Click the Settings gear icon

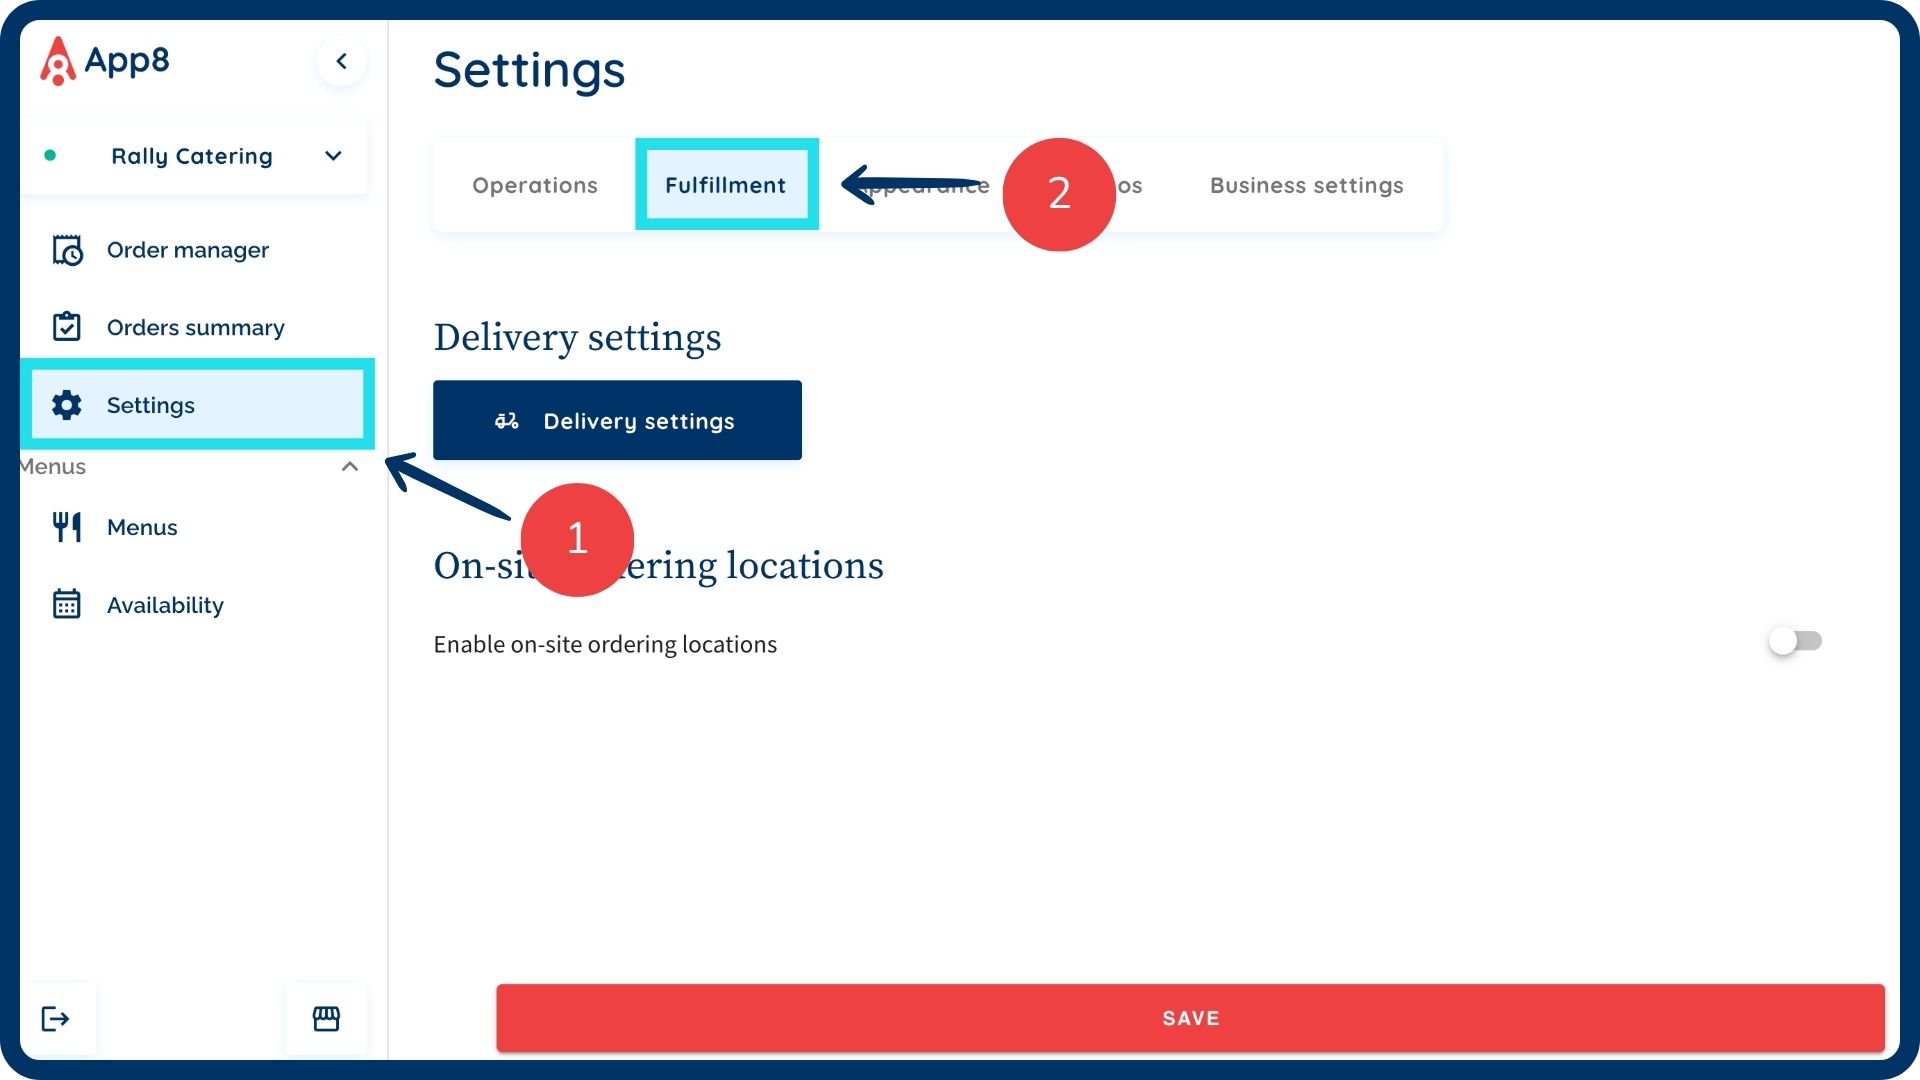(x=67, y=405)
